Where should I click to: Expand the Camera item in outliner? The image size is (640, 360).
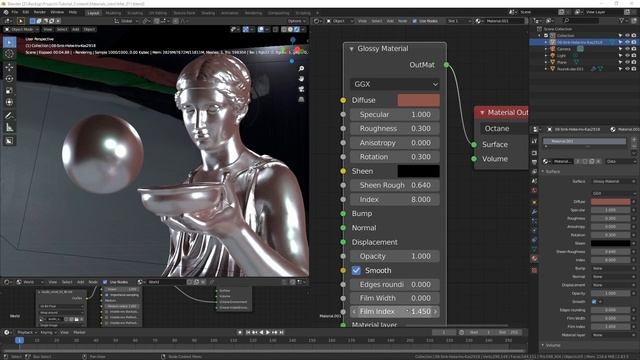pyautogui.click(x=546, y=49)
